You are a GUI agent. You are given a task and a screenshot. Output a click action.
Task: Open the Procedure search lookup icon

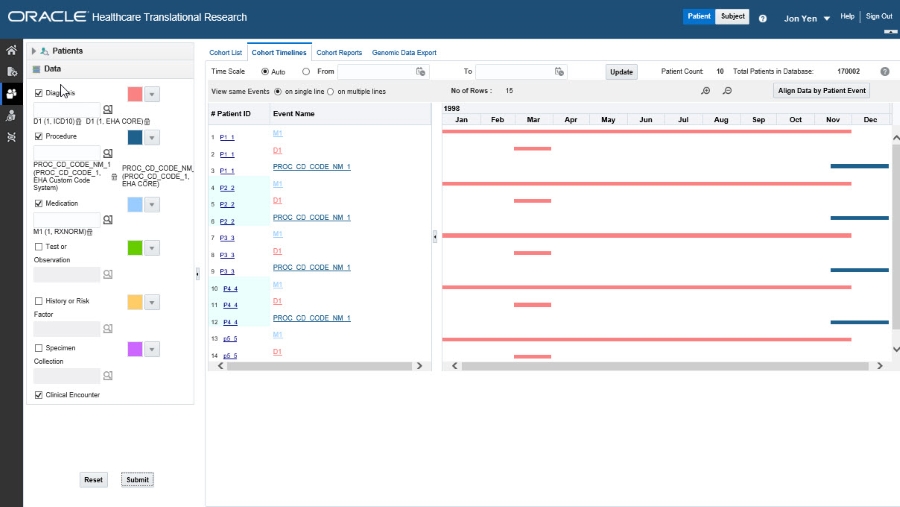tap(108, 153)
